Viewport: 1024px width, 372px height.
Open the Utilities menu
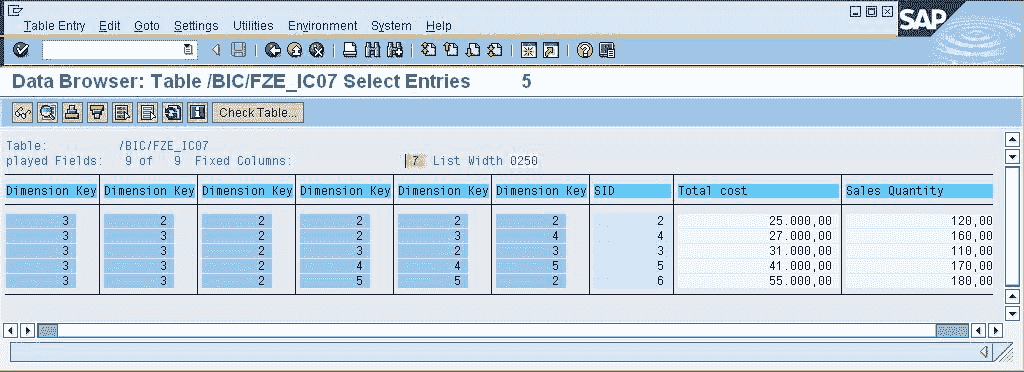(x=253, y=26)
